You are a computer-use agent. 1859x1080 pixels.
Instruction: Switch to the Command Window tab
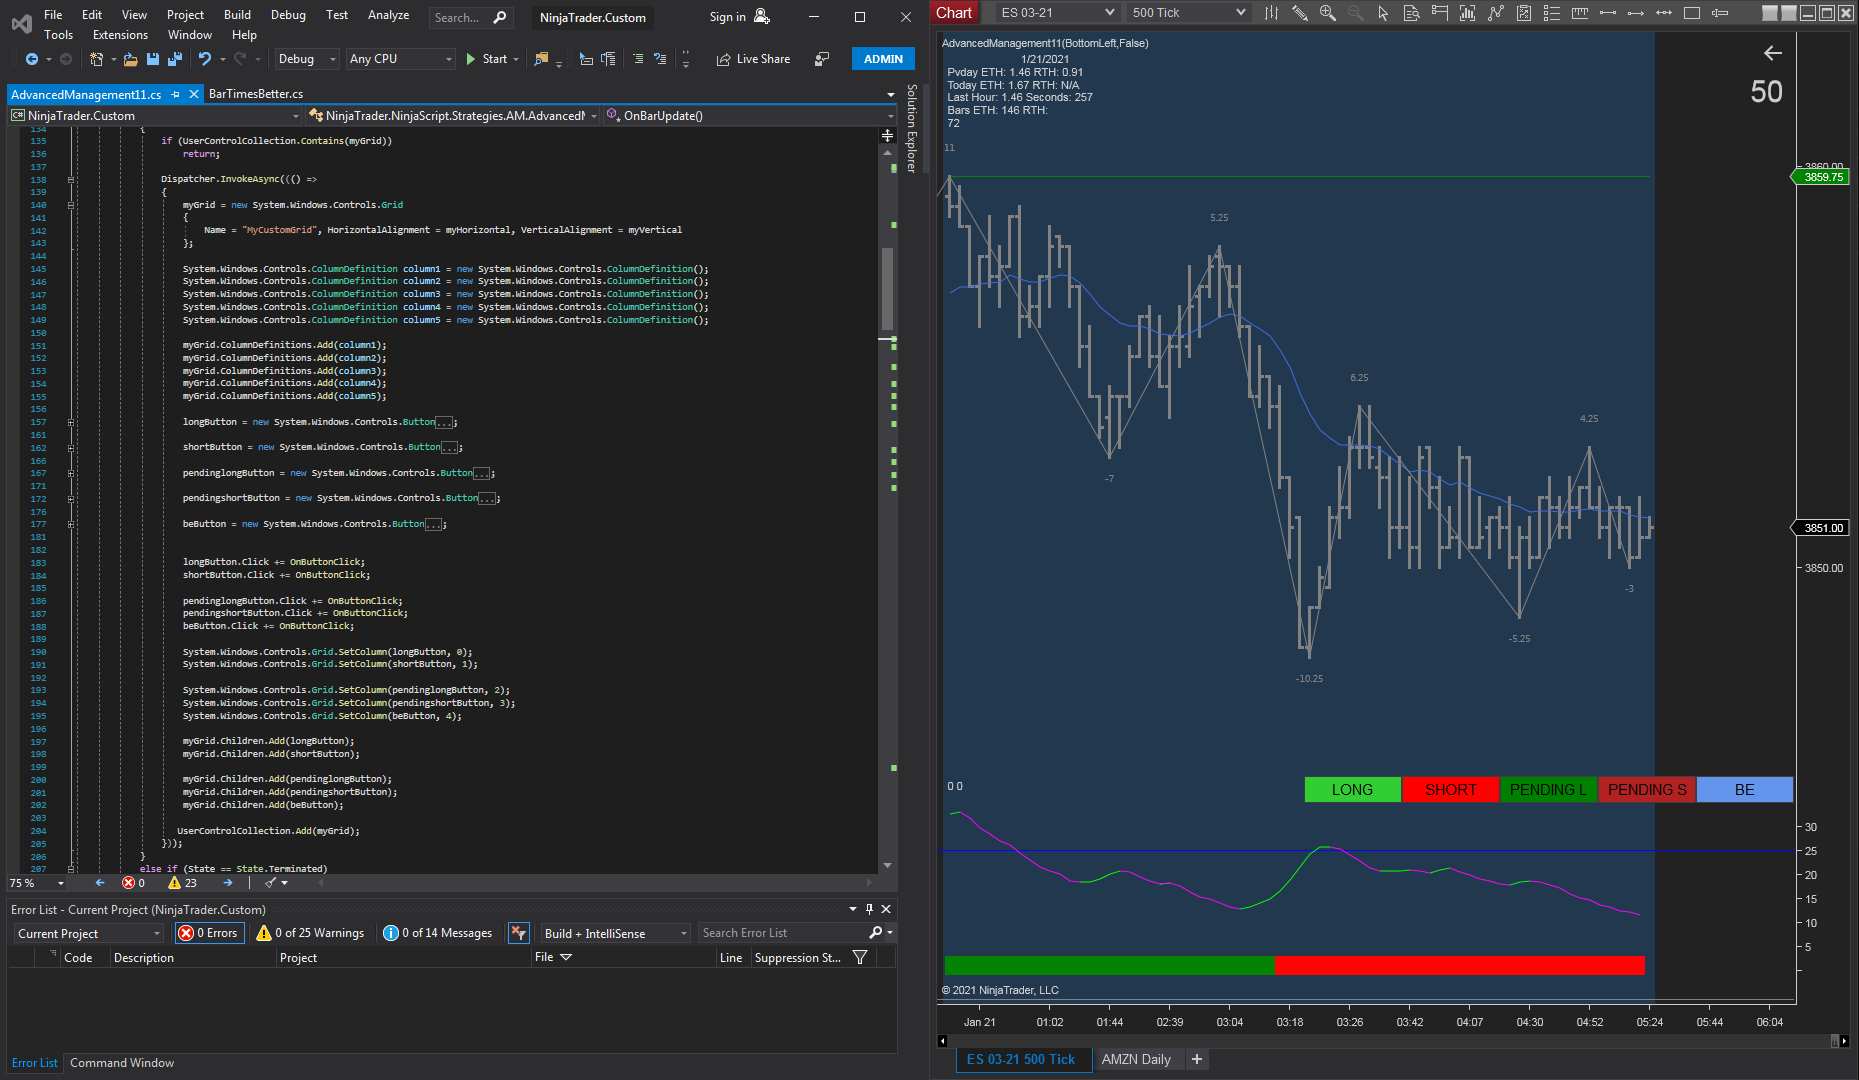click(122, 1063)
